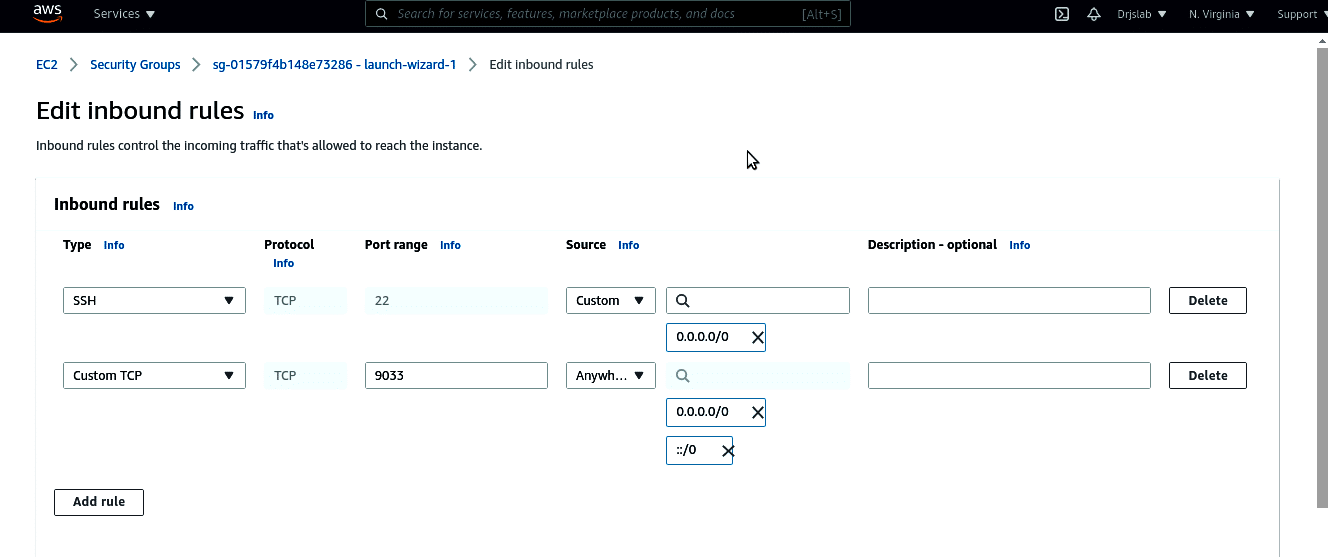This screenshot has width=1328, height=557.
Task: Click the Info link beside the Edit inbound rules heading
Action: tap(263, 115)
